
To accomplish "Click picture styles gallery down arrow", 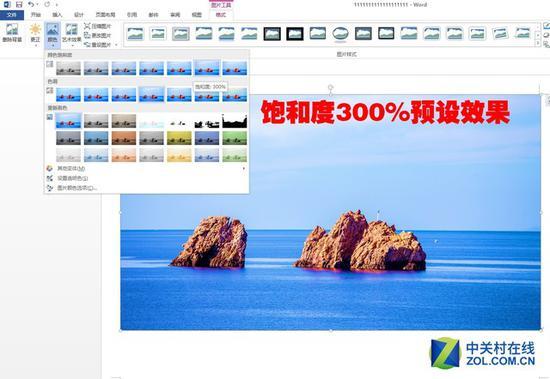I will point(538,35).
